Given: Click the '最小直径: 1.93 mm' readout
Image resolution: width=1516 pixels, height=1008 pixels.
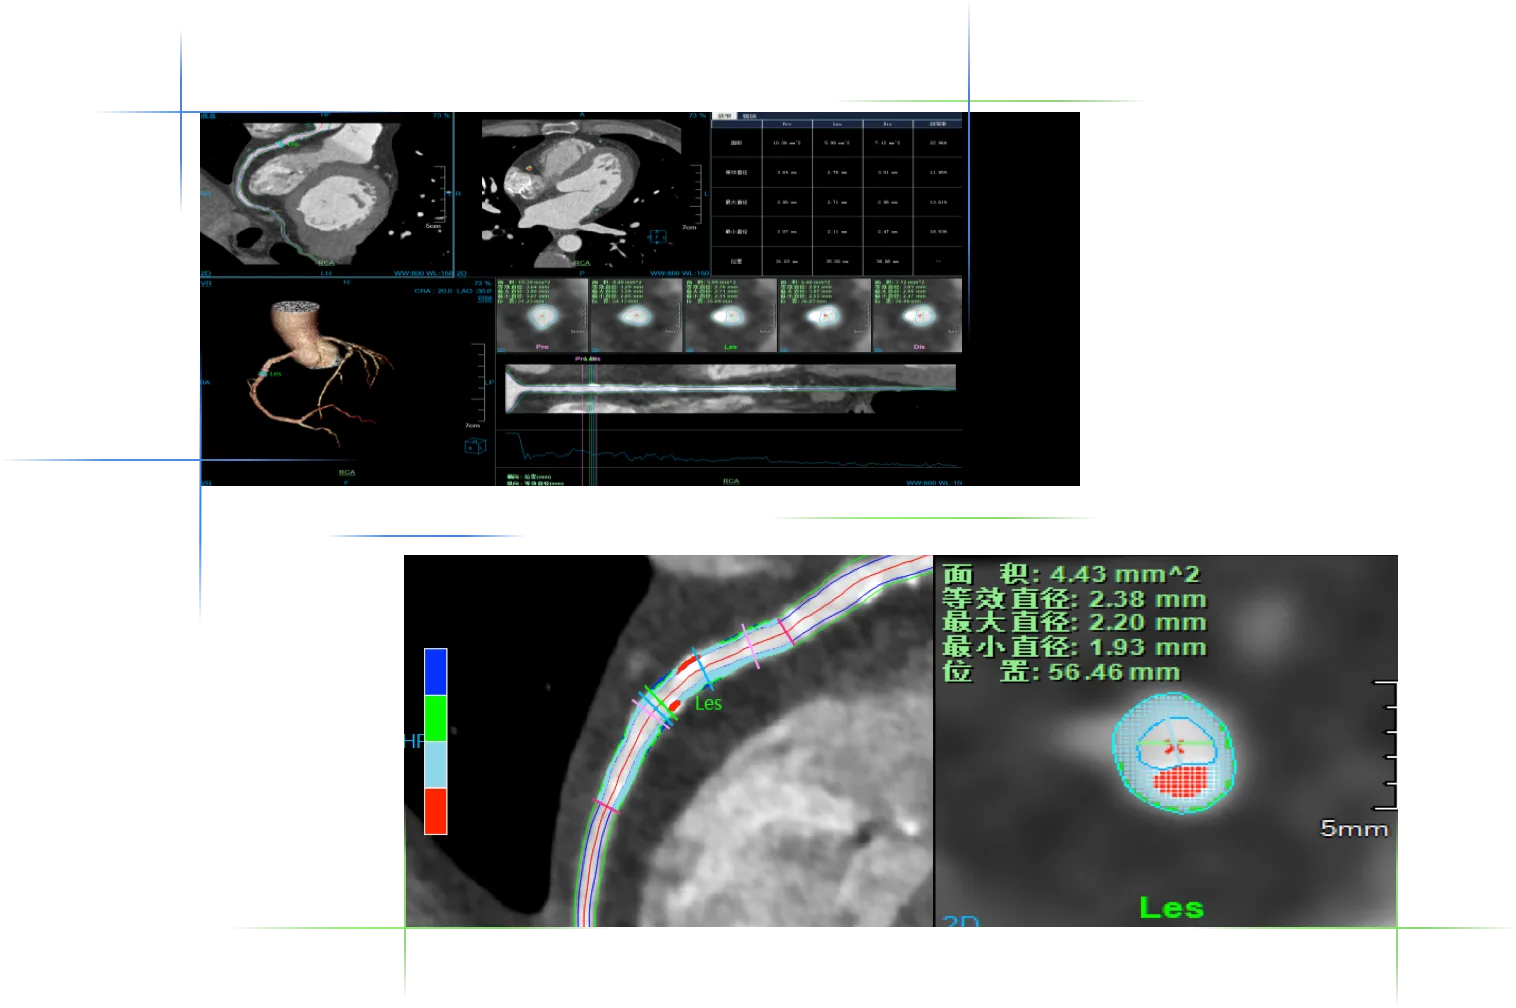Looking at the screenshot, I should (1074, 647).
